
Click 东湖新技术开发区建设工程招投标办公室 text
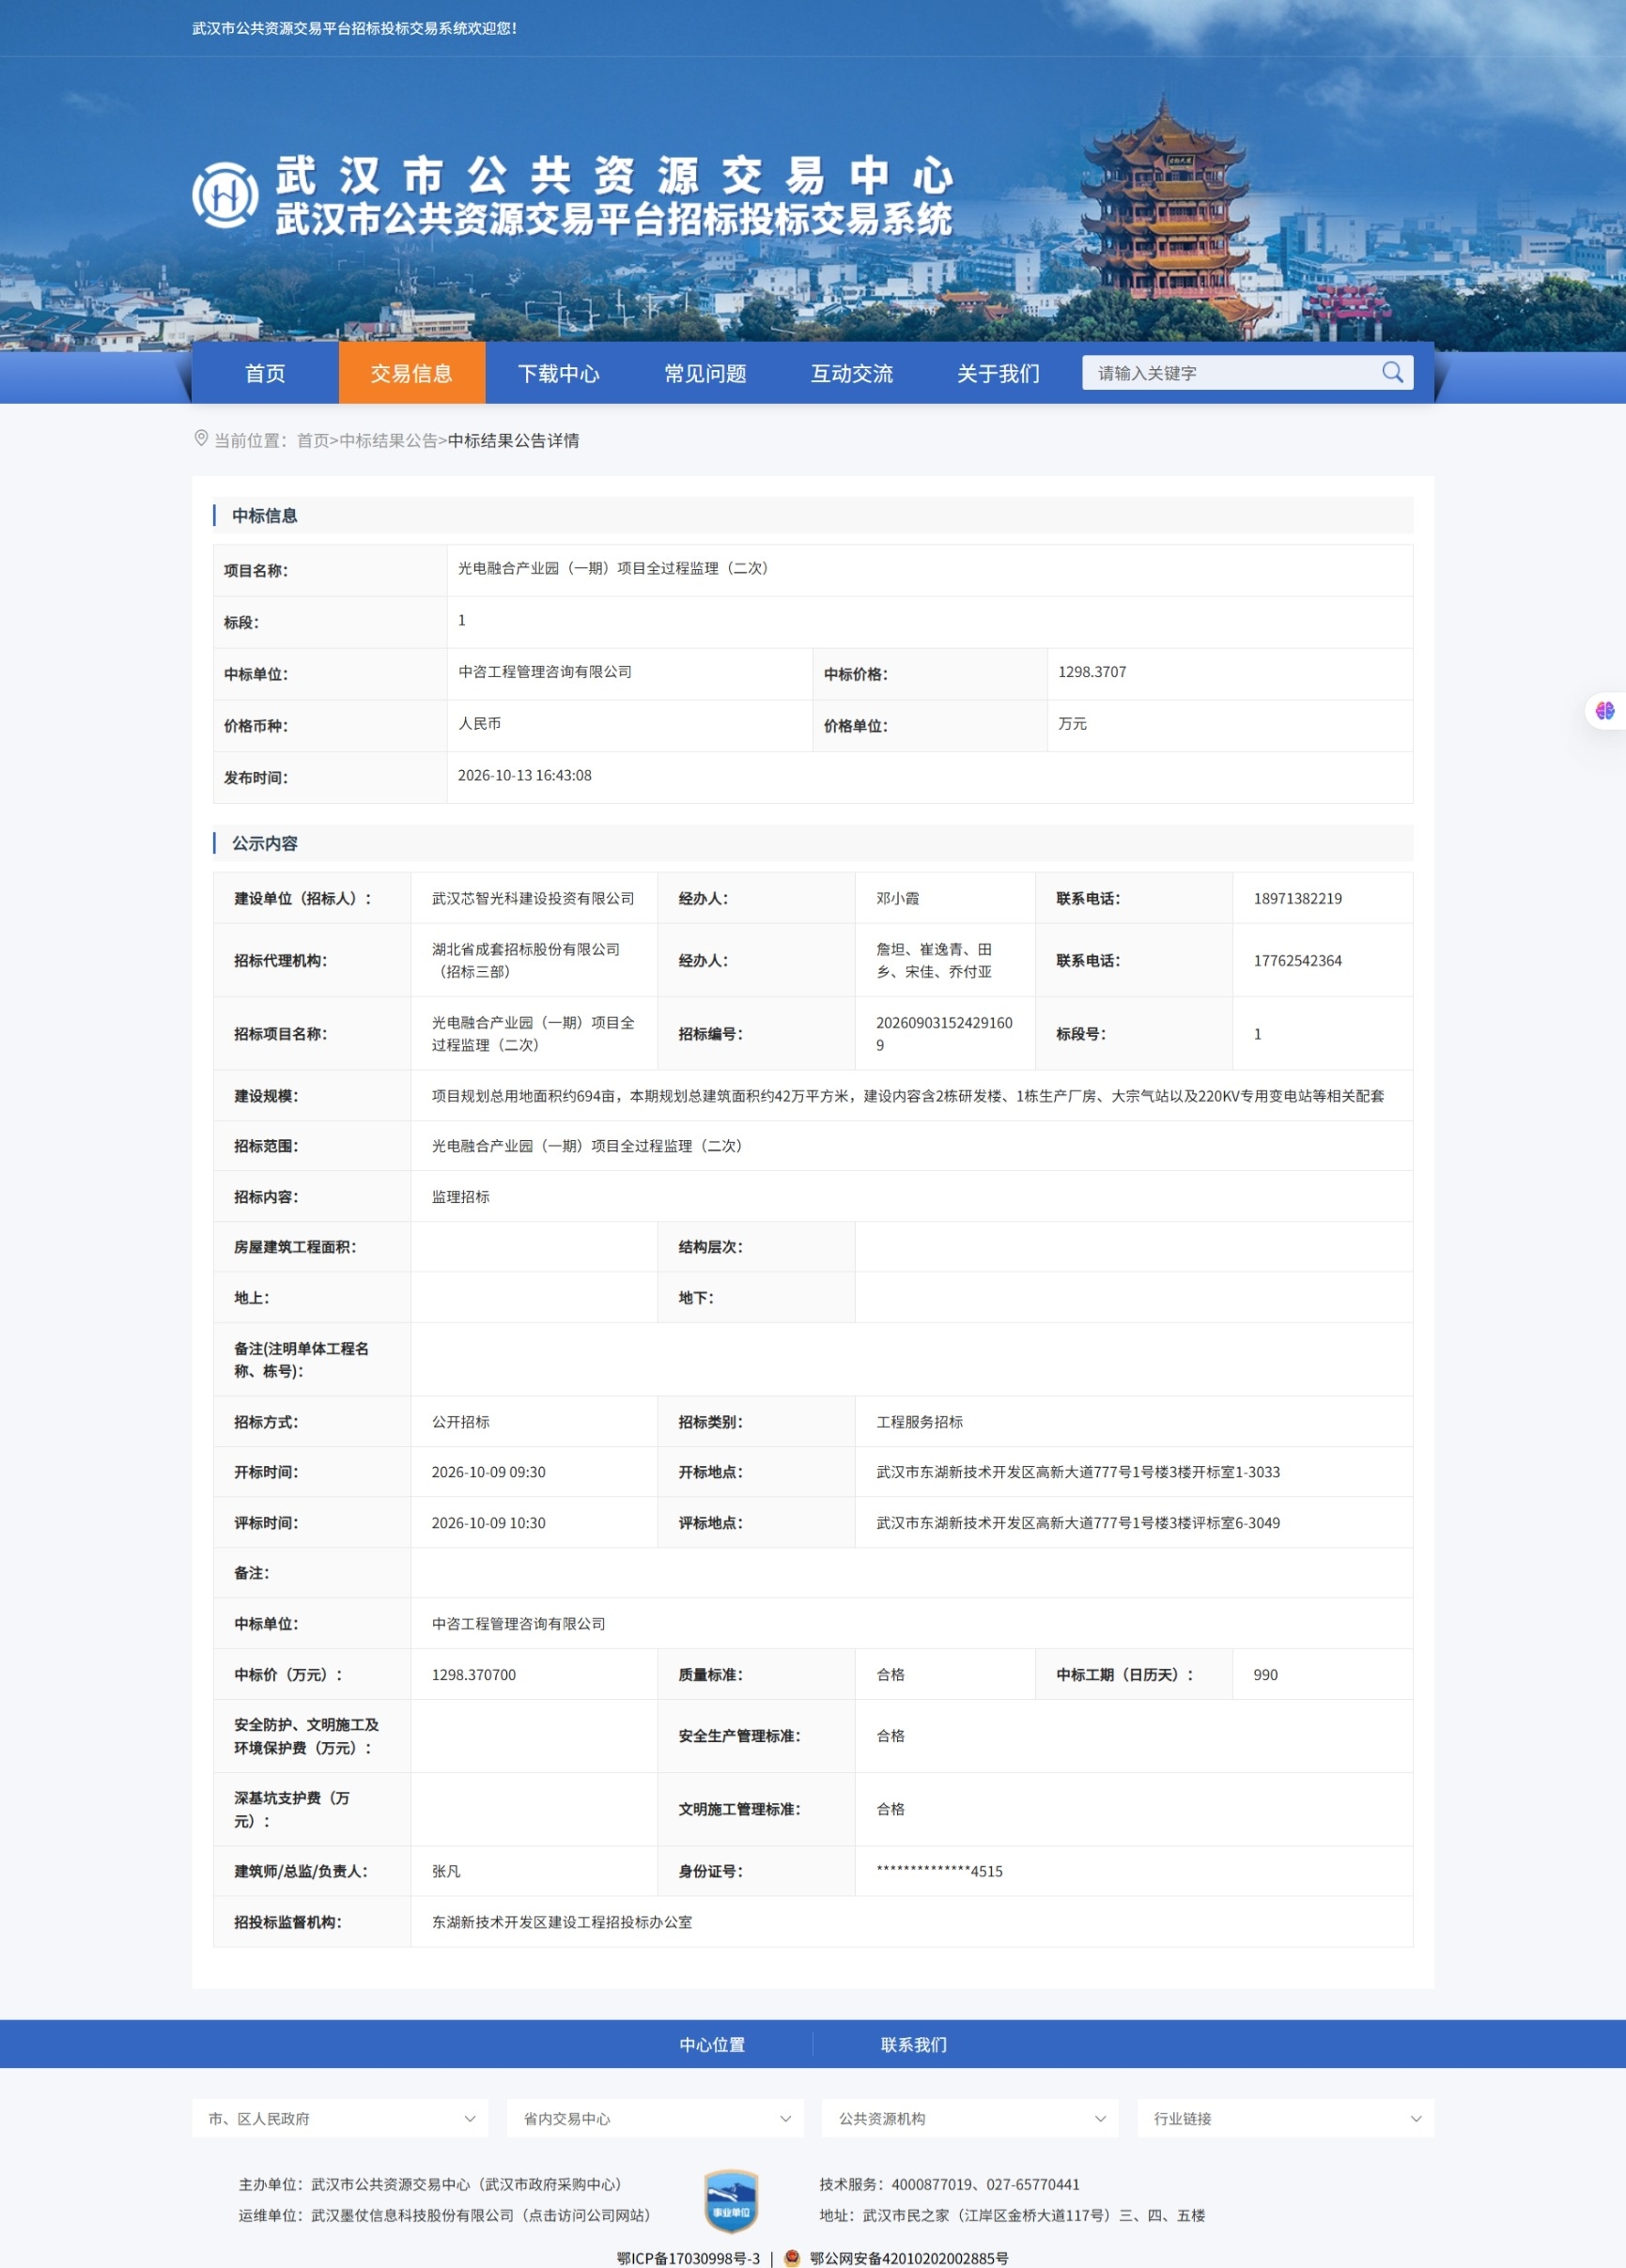pyautogui.click(x=562, y=1921)
